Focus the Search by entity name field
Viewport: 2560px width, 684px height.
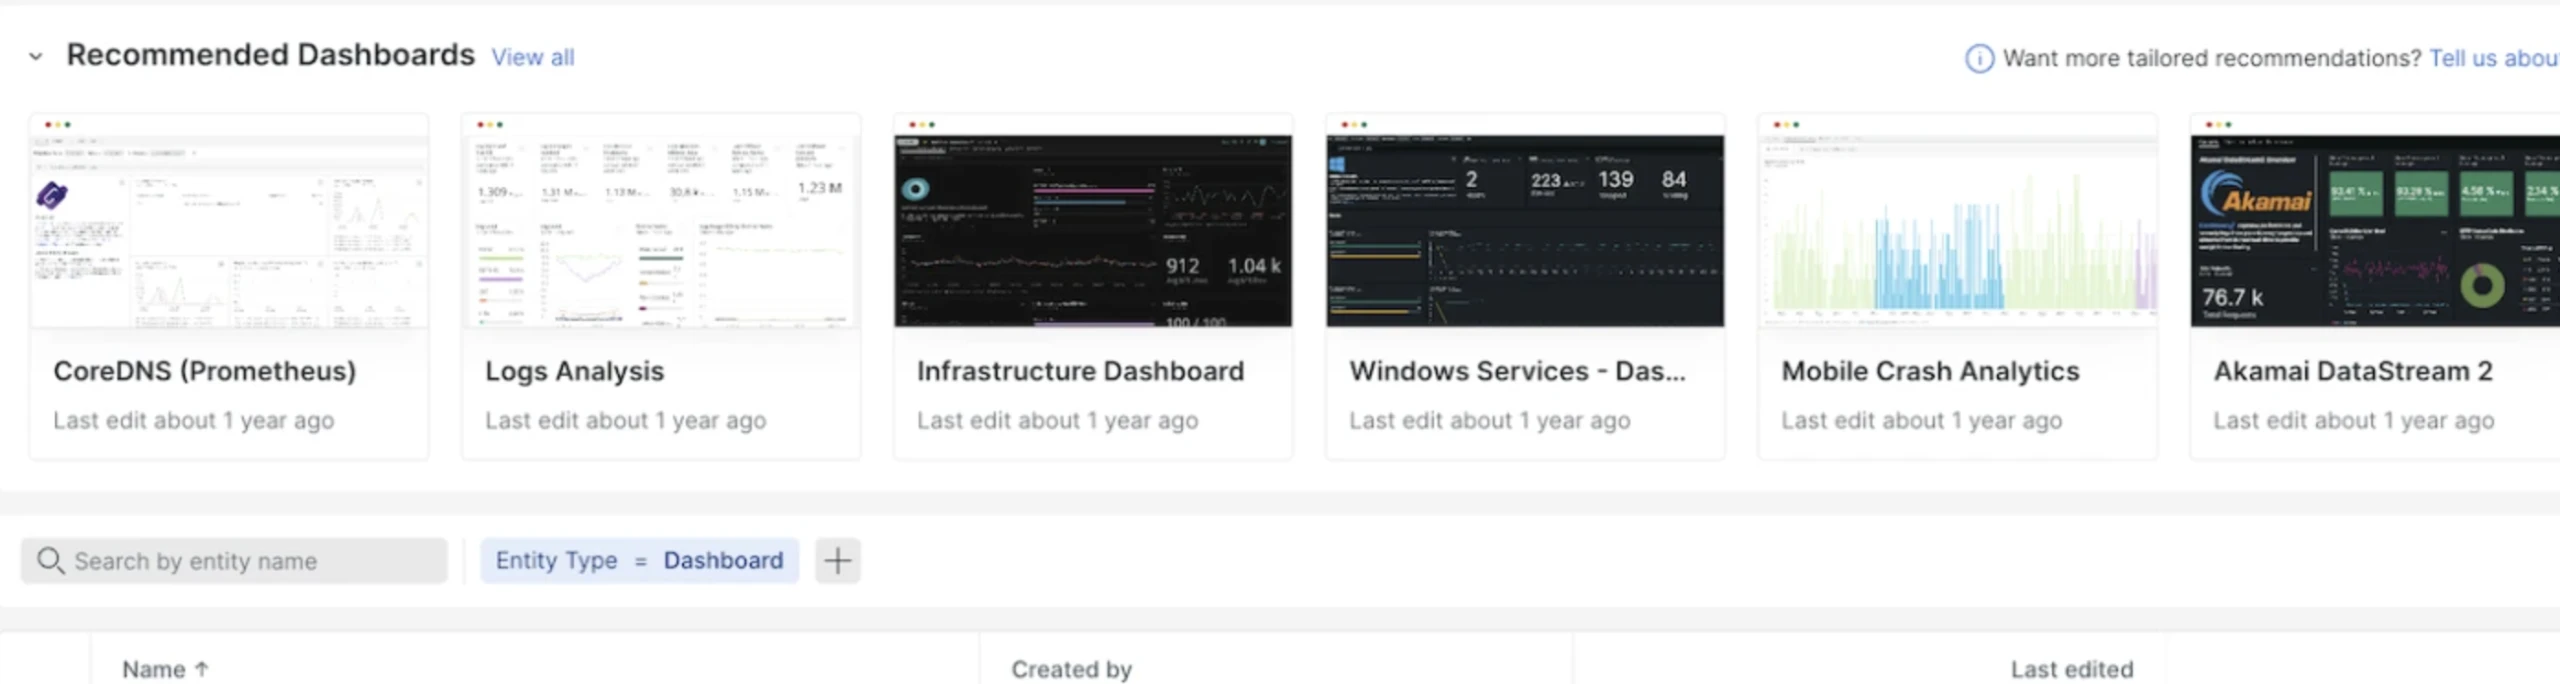coord(234,561)
